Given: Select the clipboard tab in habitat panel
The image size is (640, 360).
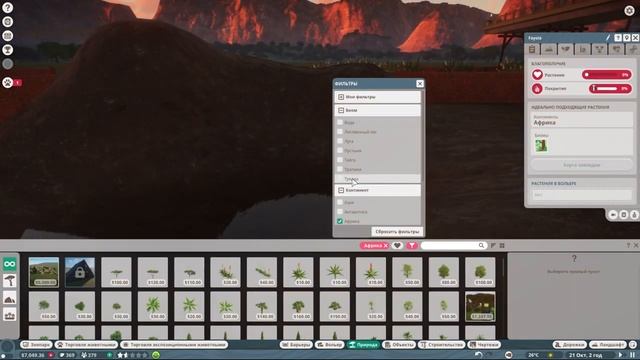Looking at the screenshot, I should point(532,49).
